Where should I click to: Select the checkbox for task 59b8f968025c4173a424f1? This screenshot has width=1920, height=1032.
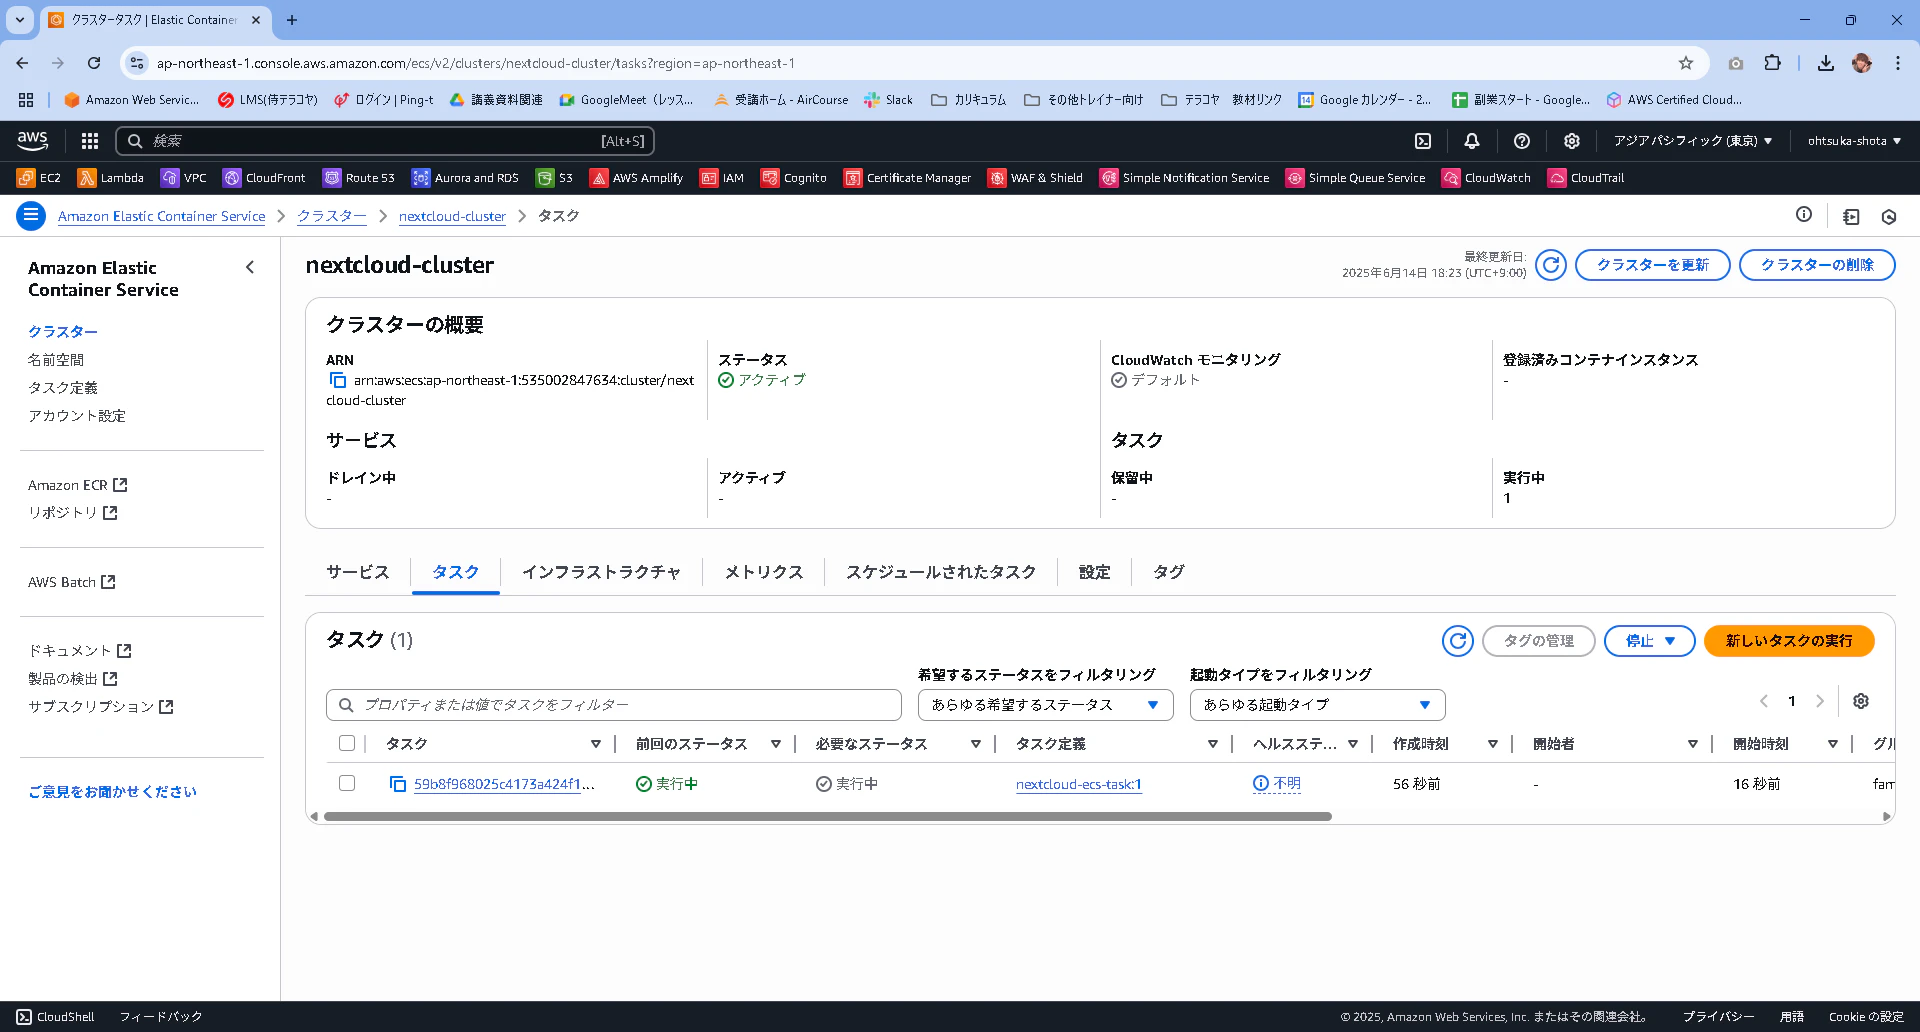347,783
